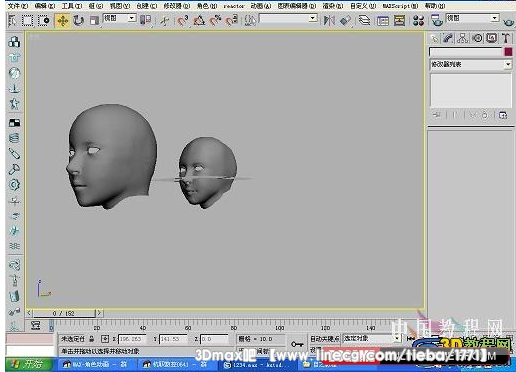Click the reactor toolbar gear motor icon
Screen dimensions: 516x372
[14, 184]
